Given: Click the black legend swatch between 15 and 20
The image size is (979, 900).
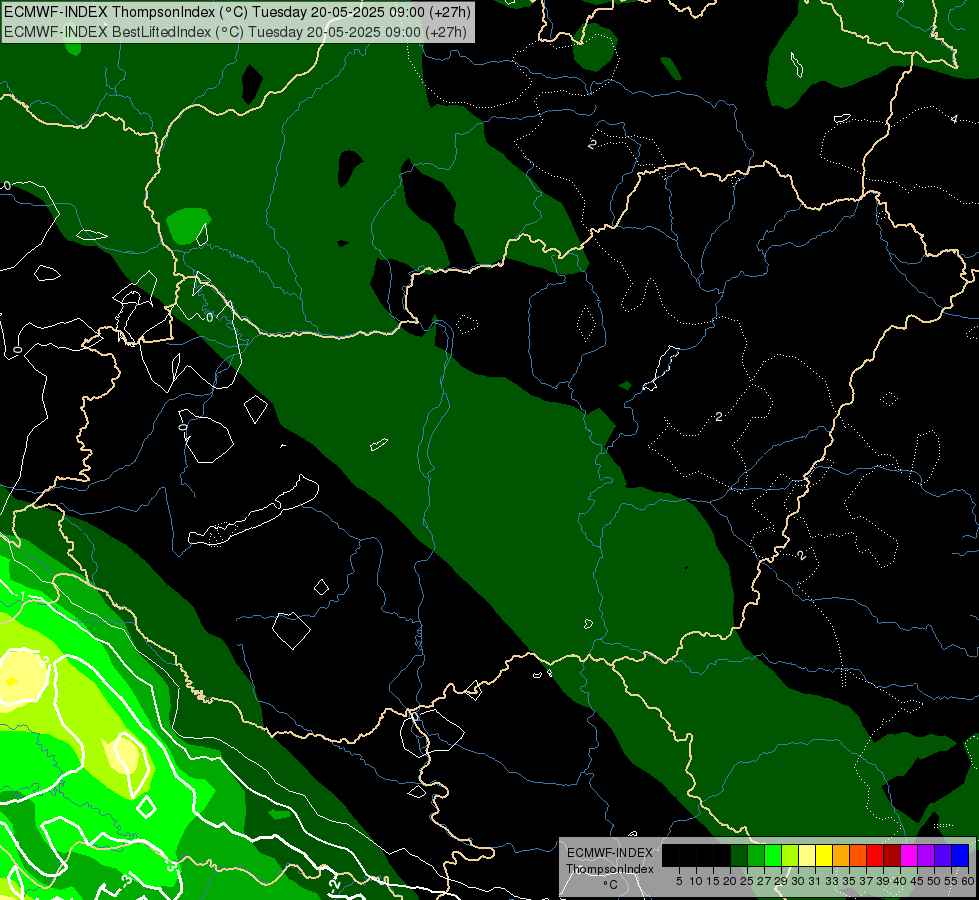Looking at the screenshot, I should pos(722,855).
